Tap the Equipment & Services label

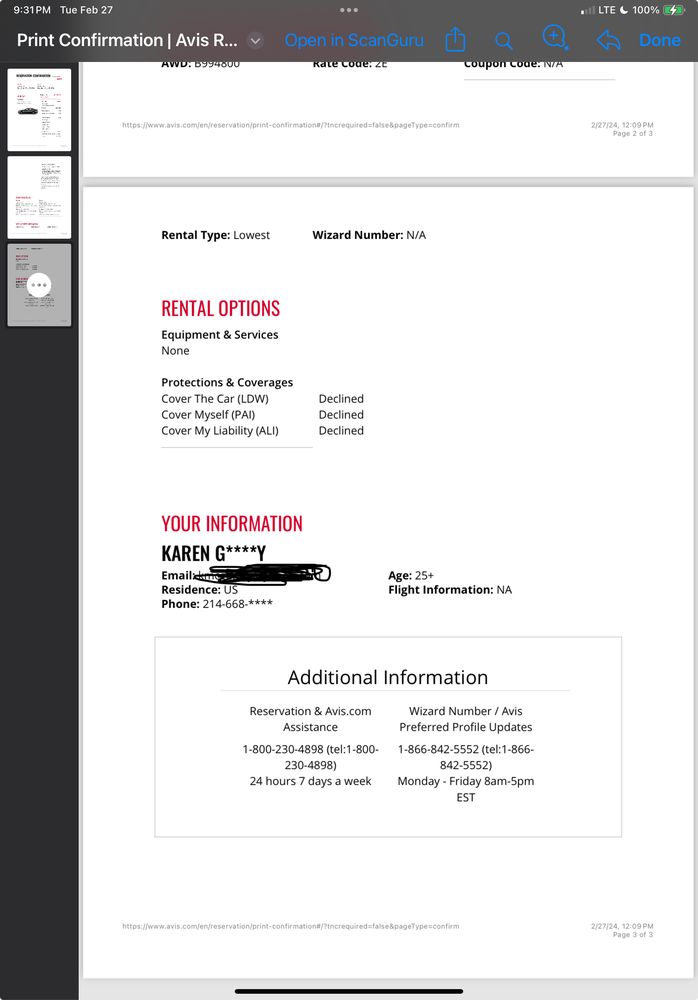(219, 335)
